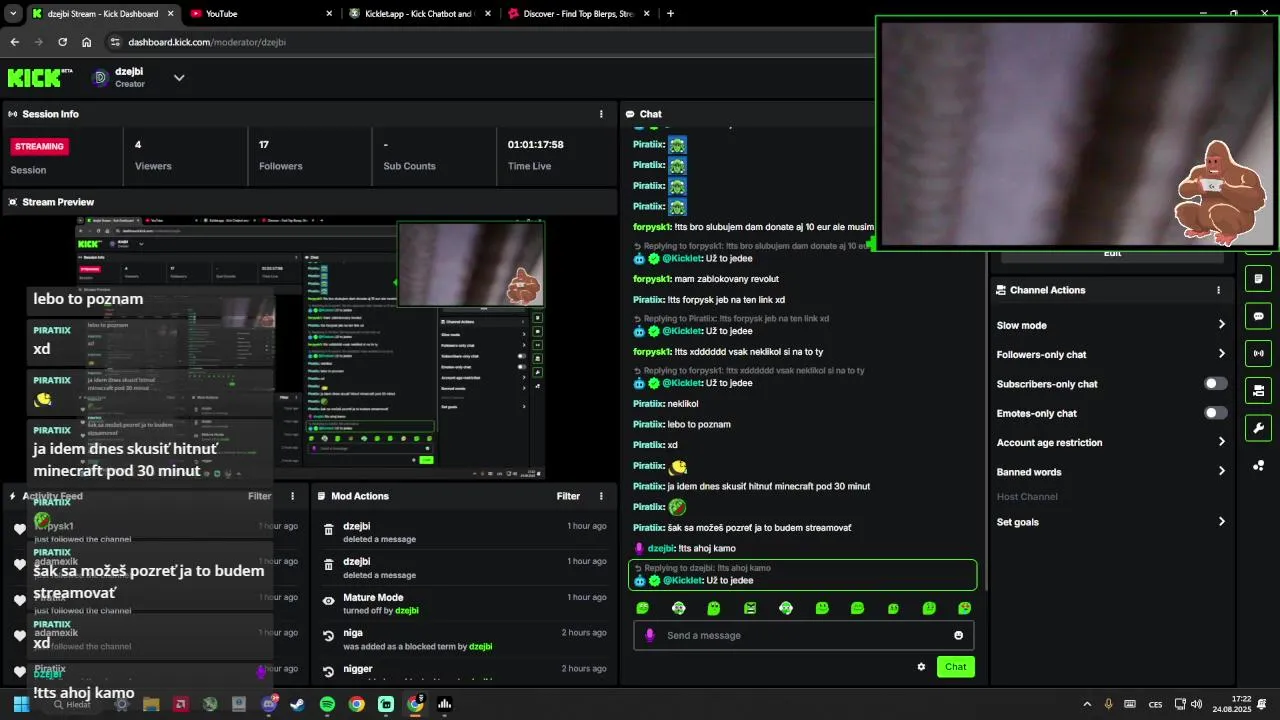Open a new browser tab
Screen dimensions: 1280x720
point(670,14)
